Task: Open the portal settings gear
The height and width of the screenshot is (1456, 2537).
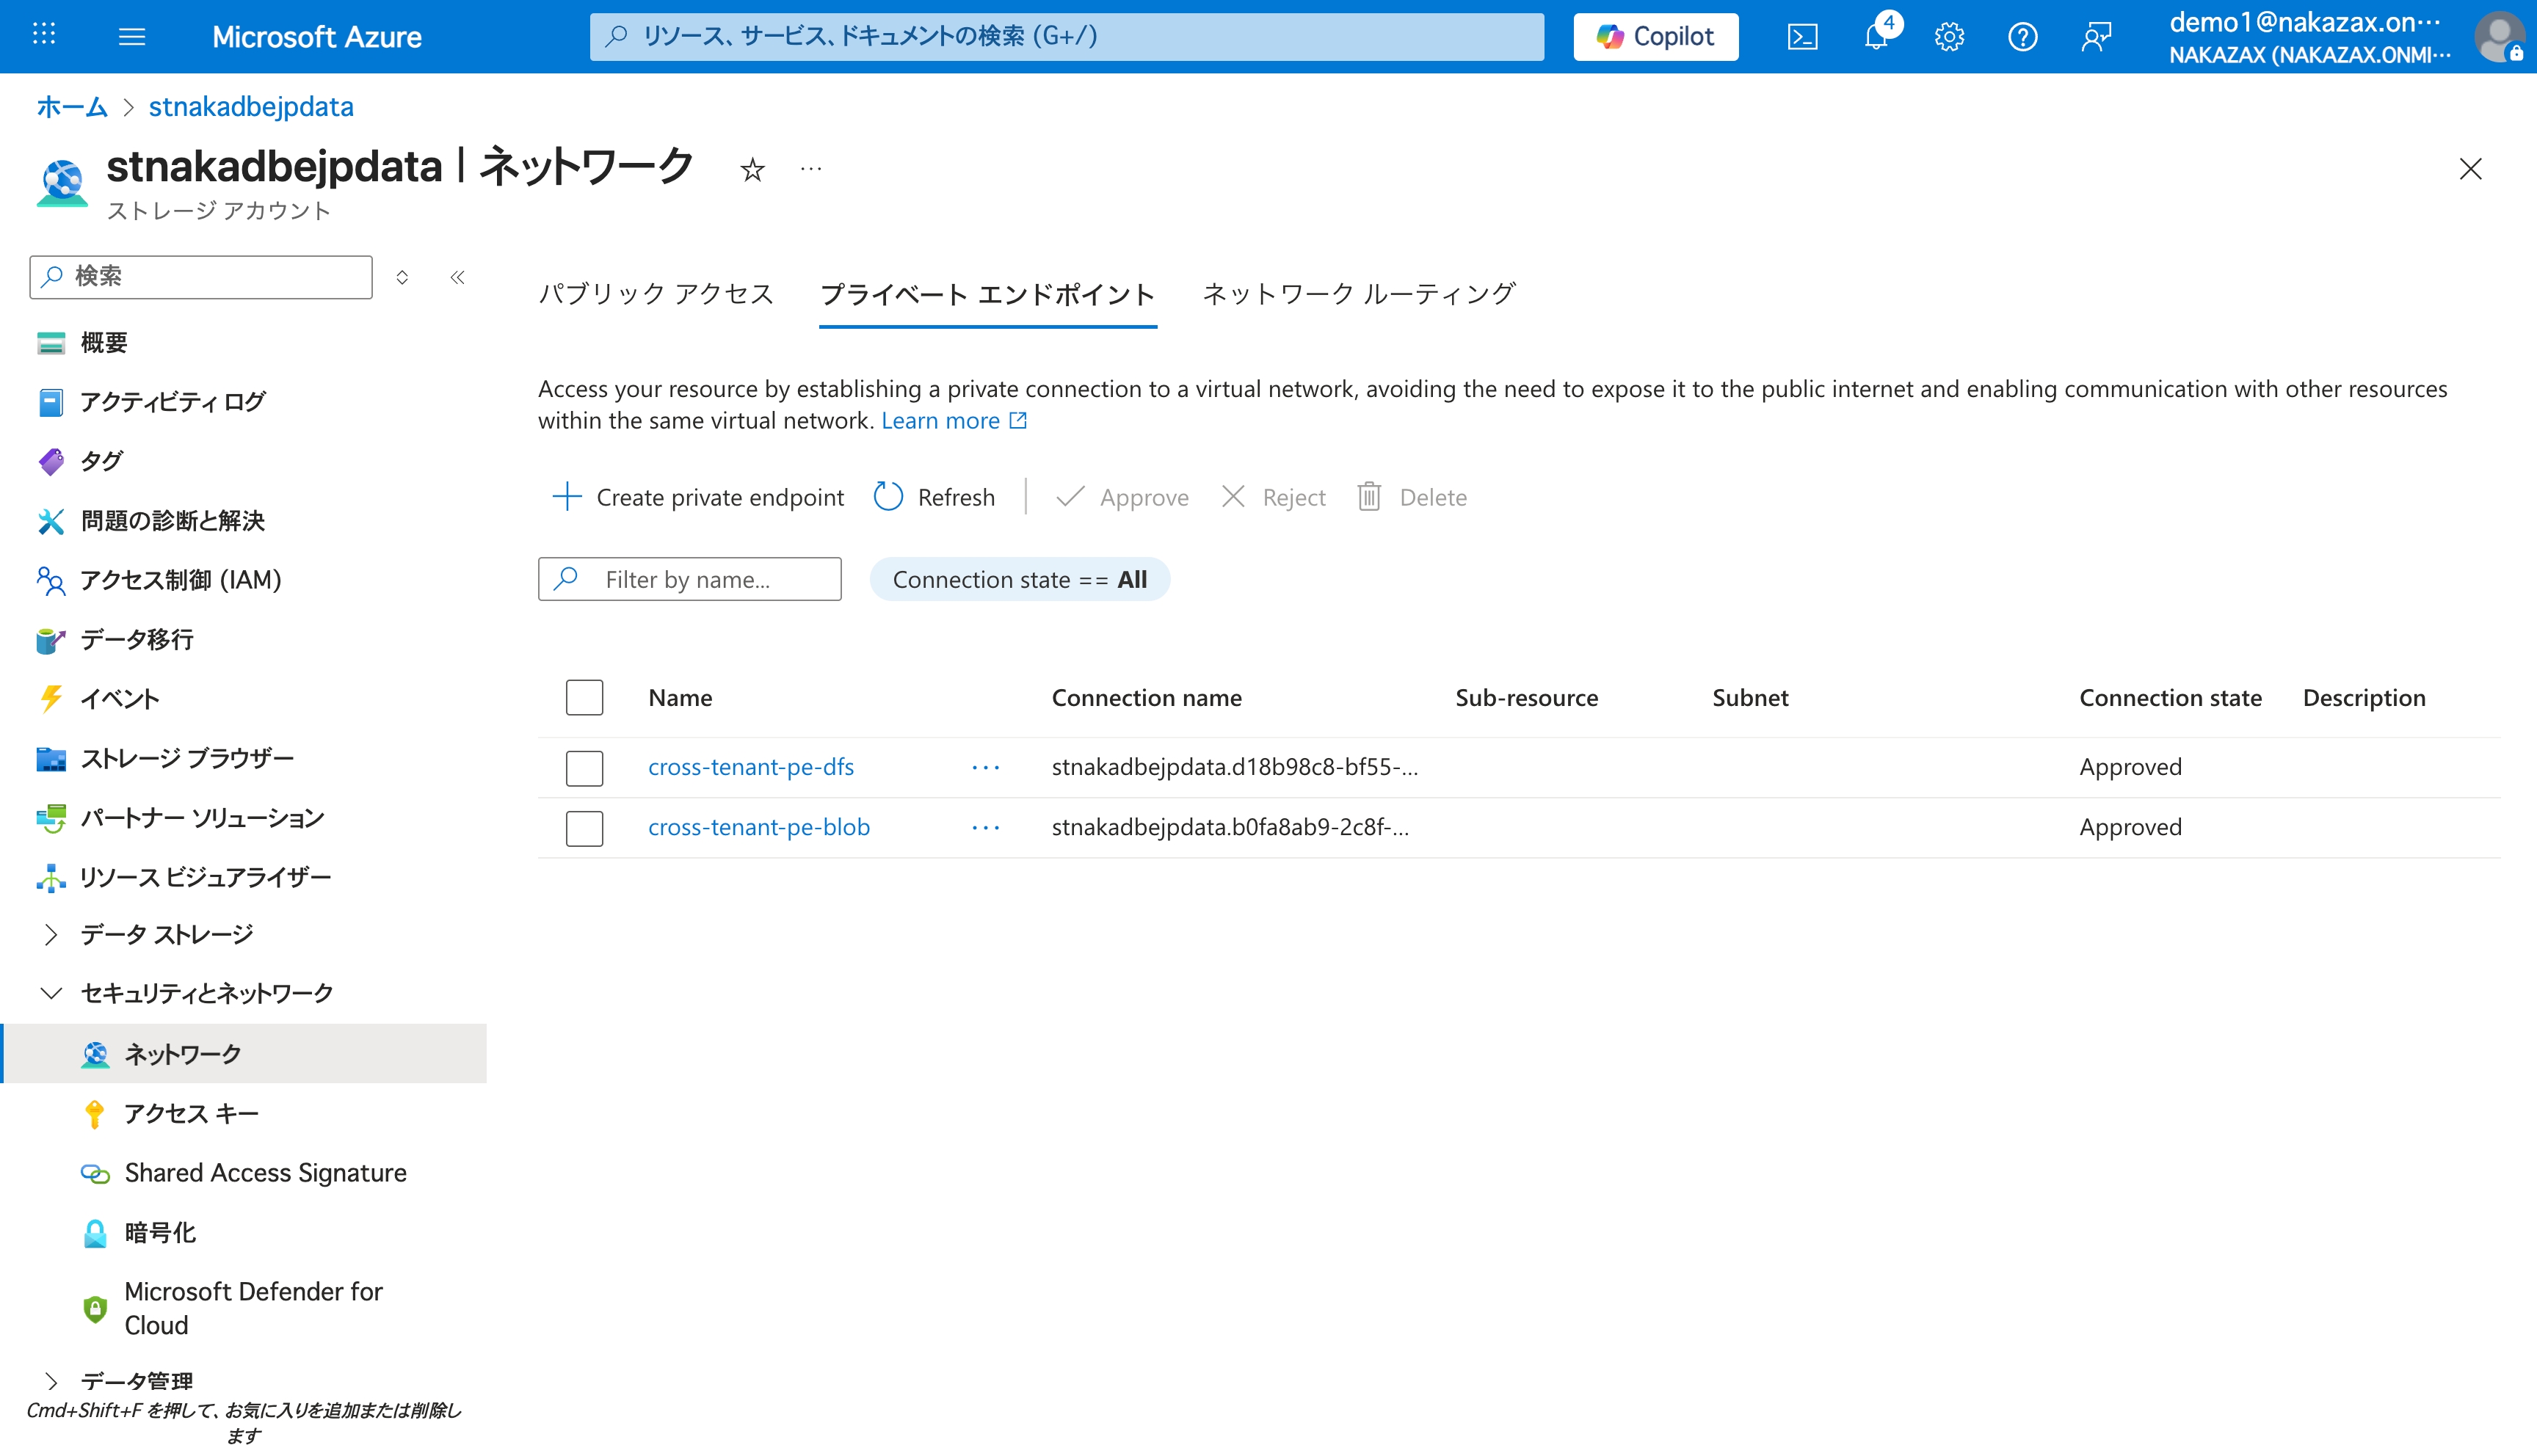Action: click(x=1949, y=37)
